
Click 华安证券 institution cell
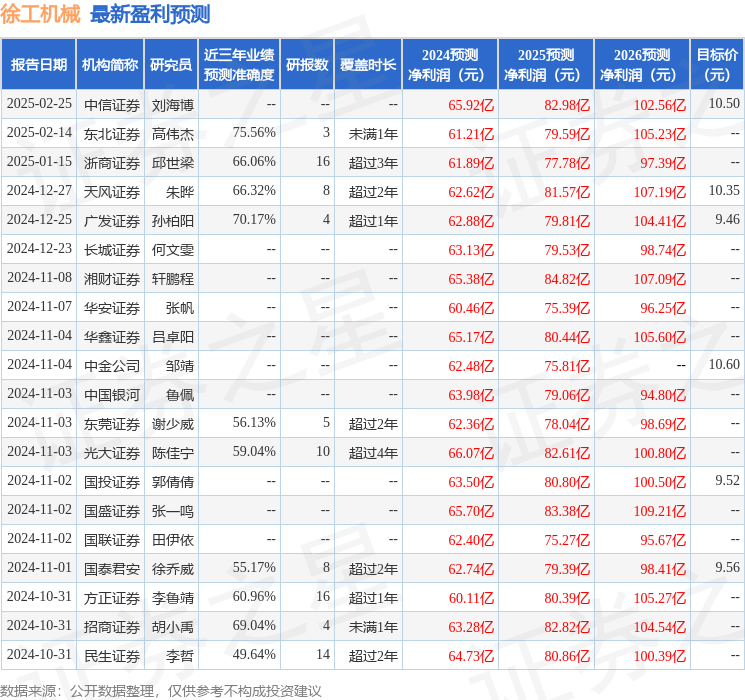click(112, 308)
